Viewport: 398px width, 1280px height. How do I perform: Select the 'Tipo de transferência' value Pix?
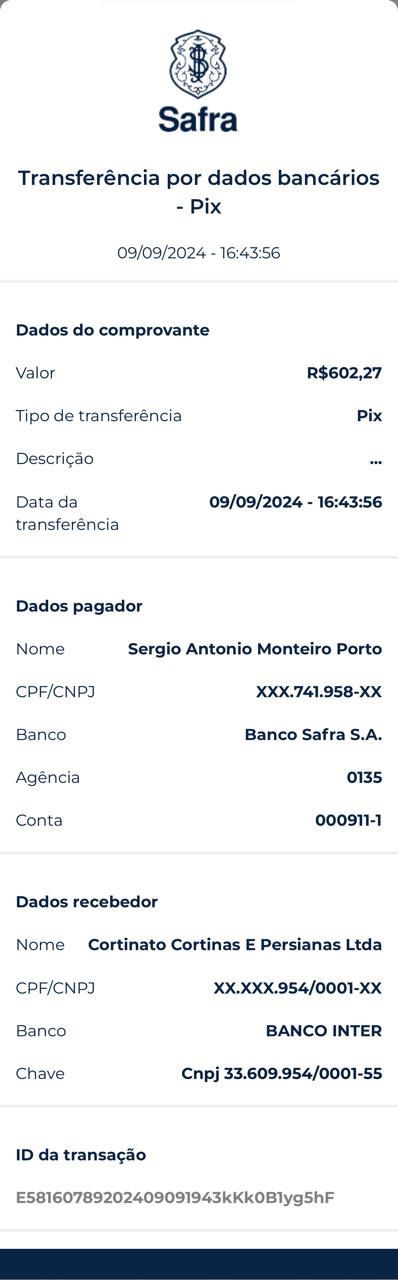[x=369, y=416]
